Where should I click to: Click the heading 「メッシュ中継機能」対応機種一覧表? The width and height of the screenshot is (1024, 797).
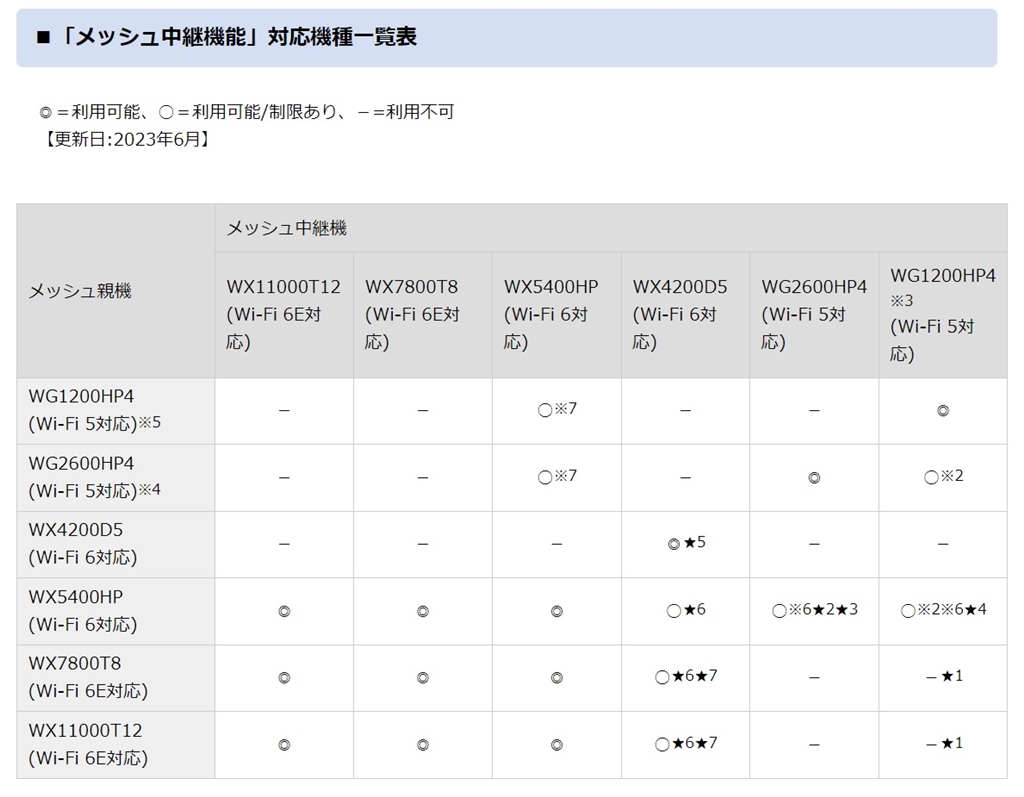pyautogui.click(x=227, y=37)
